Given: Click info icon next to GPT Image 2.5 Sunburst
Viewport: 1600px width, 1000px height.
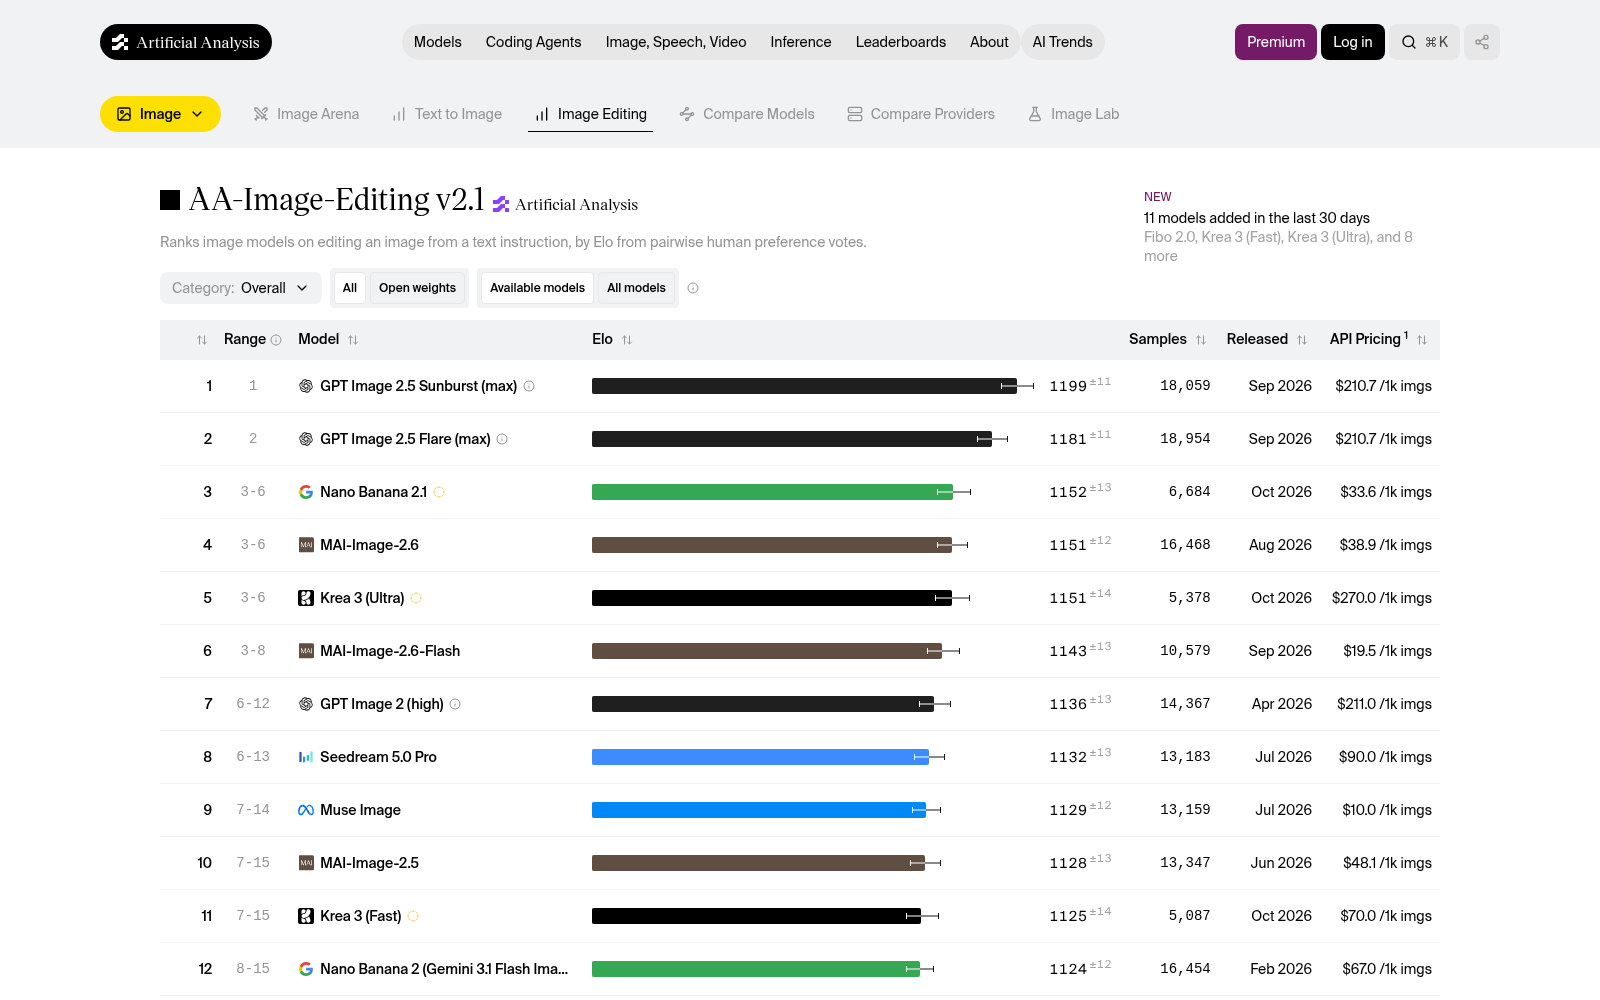Looking at the screenshot, I should click(x=529, y=386).
